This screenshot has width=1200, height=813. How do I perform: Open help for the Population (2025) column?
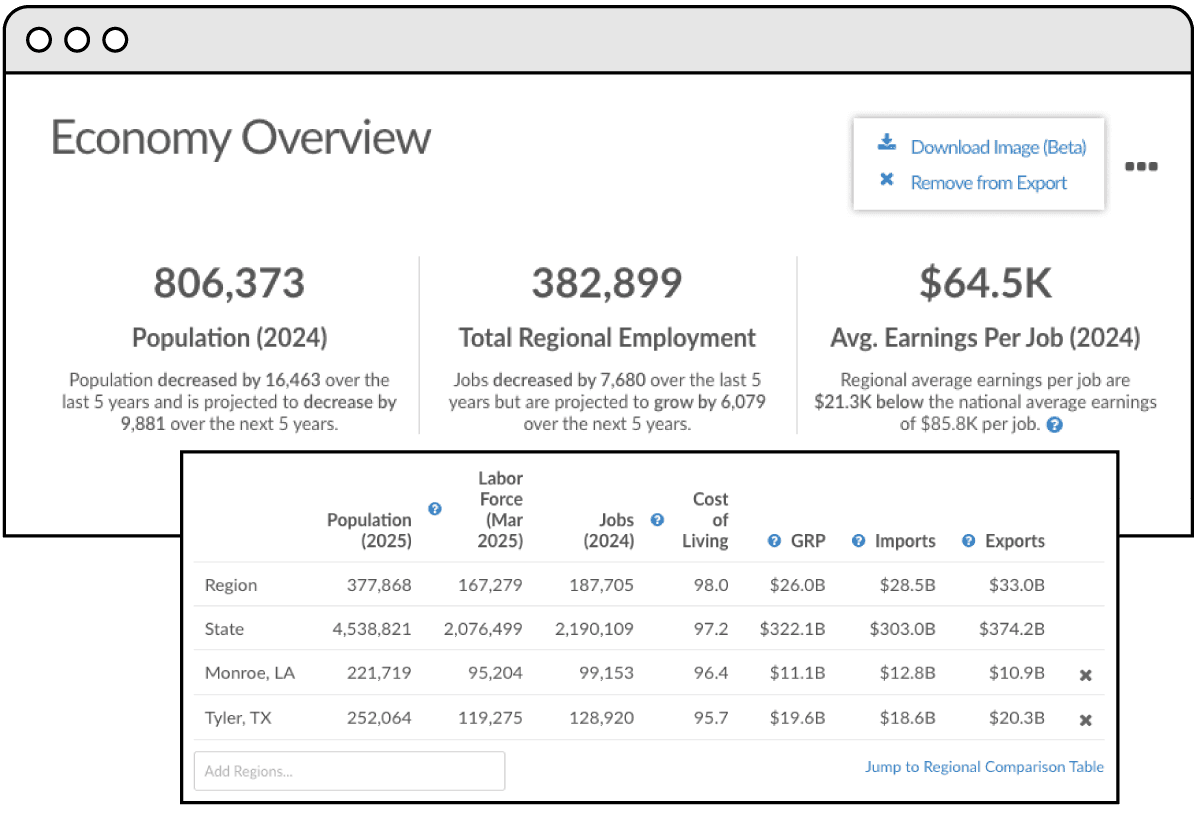(435, 509)
